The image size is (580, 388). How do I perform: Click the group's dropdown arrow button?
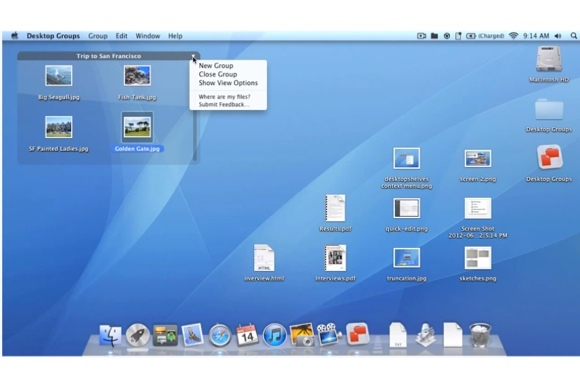[193, 56]
